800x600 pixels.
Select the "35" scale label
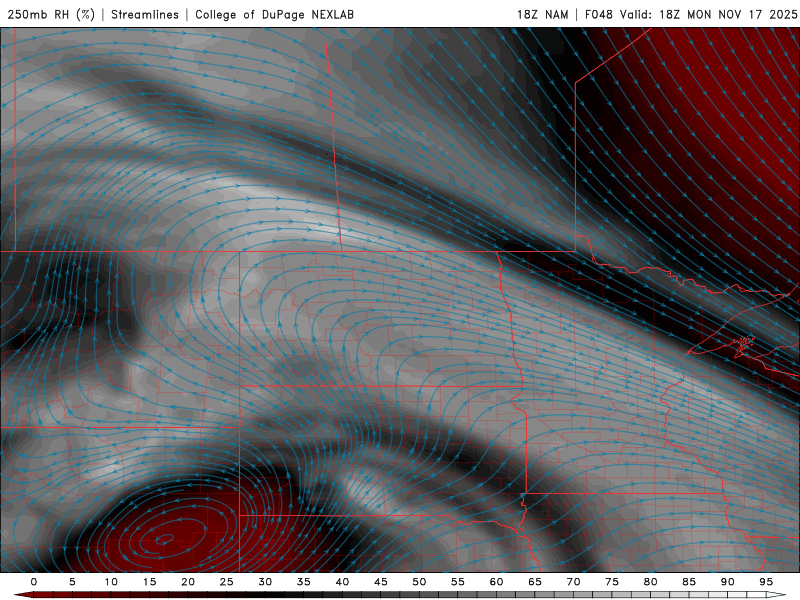coord(304,582)
